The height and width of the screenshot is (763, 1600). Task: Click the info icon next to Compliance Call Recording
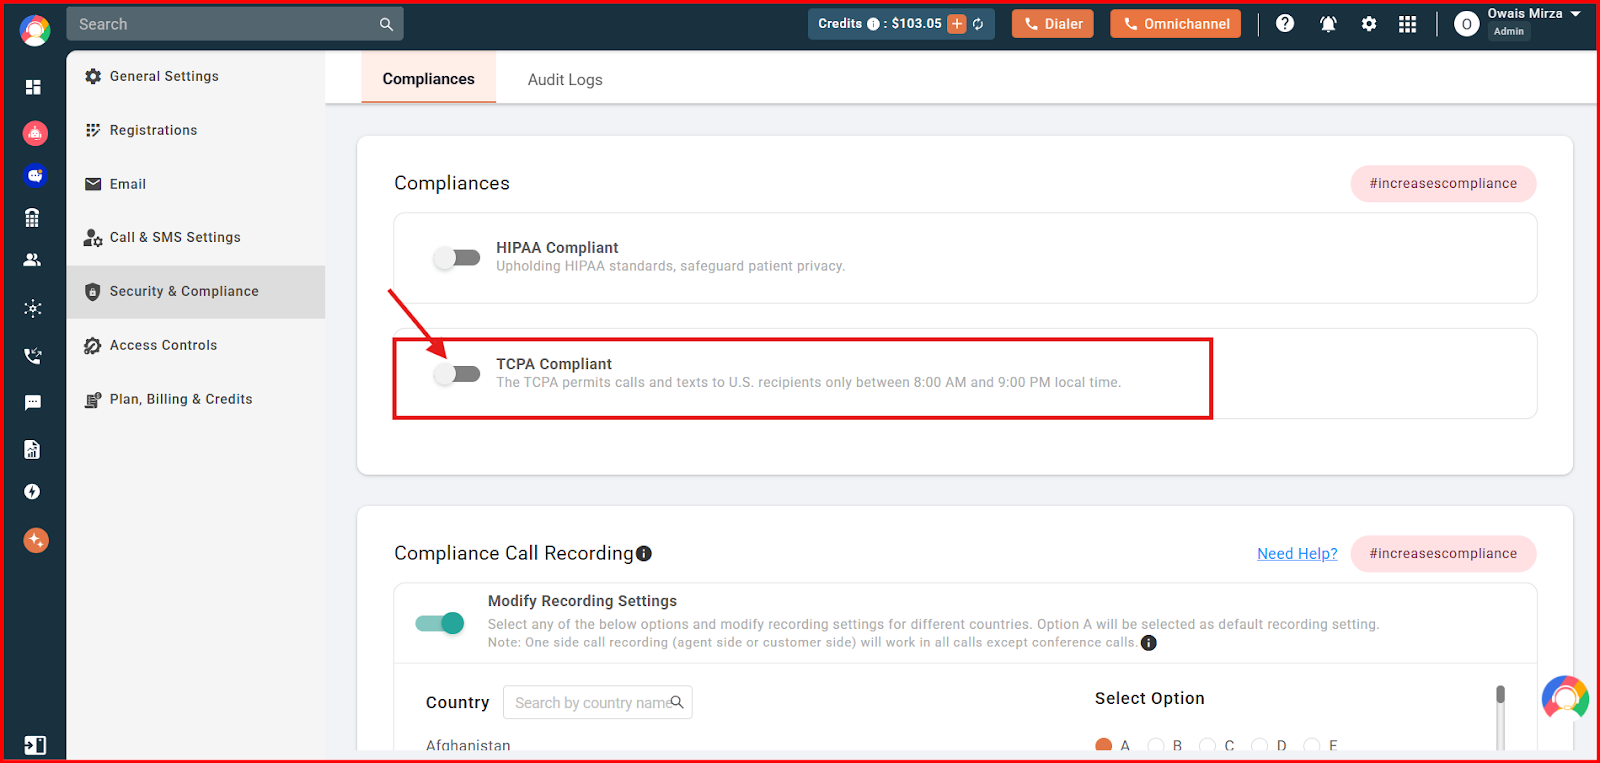[x=644, y=553]
